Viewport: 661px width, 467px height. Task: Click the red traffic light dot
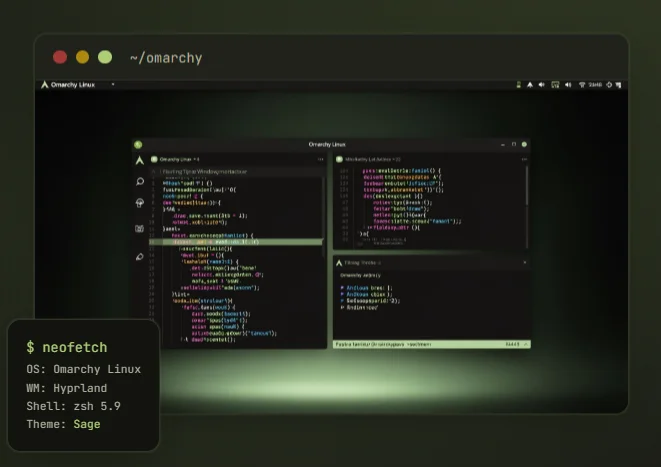click(x=60, y=57)
